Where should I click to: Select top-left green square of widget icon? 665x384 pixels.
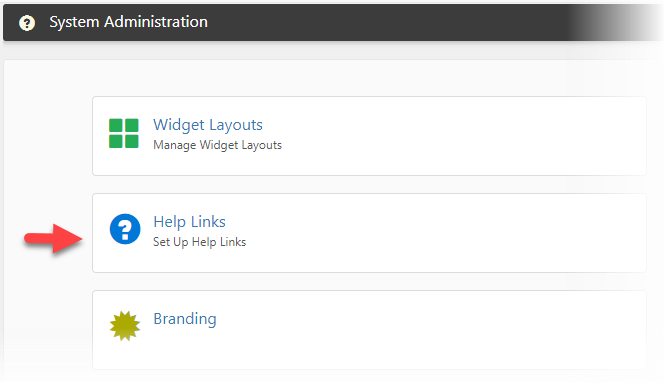click(116, 126)
